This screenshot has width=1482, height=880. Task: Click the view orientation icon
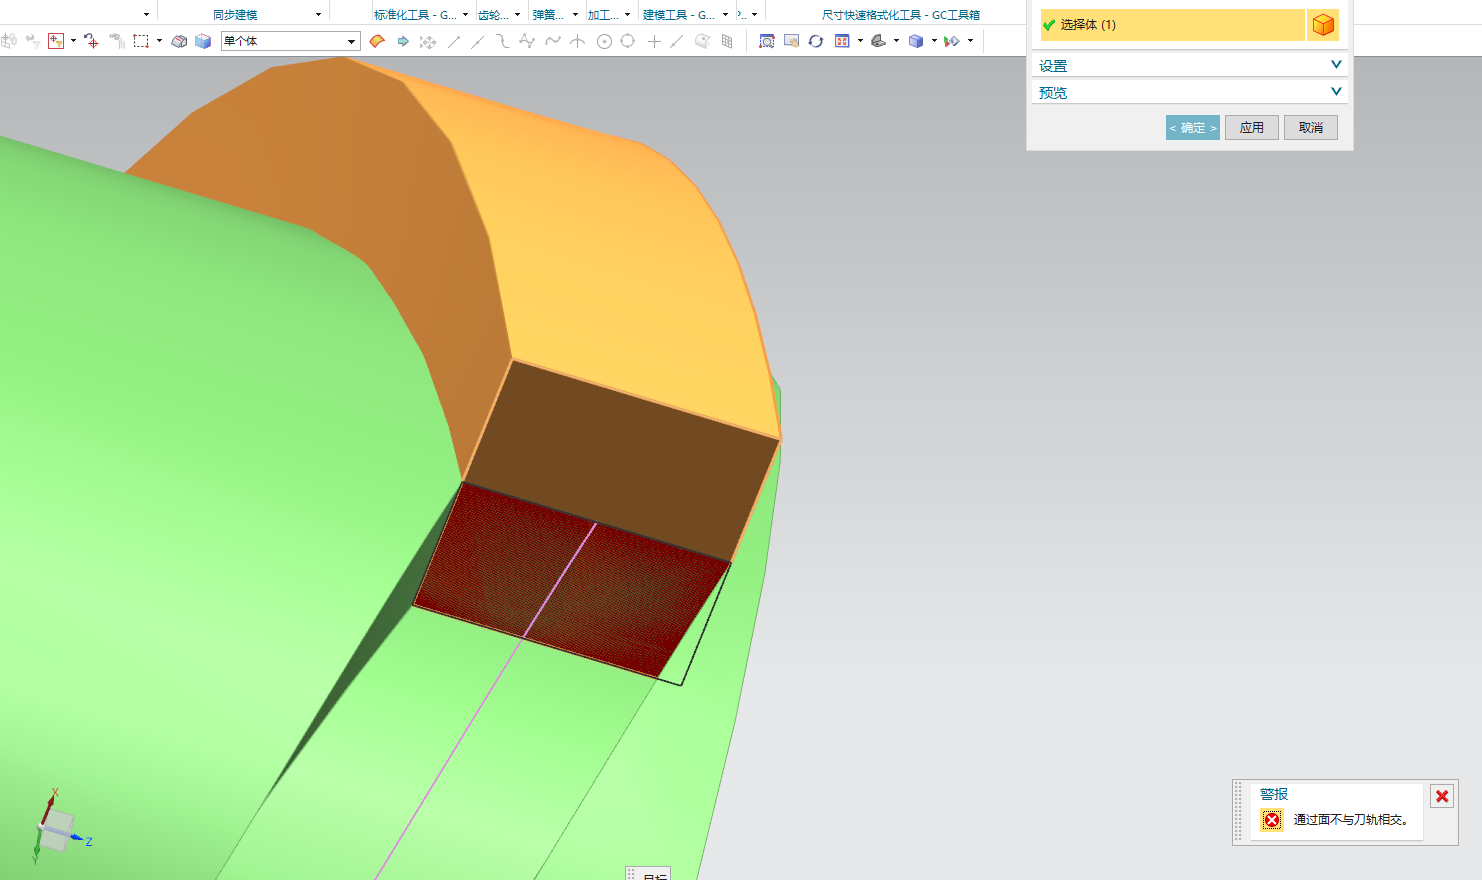point(879,41)
